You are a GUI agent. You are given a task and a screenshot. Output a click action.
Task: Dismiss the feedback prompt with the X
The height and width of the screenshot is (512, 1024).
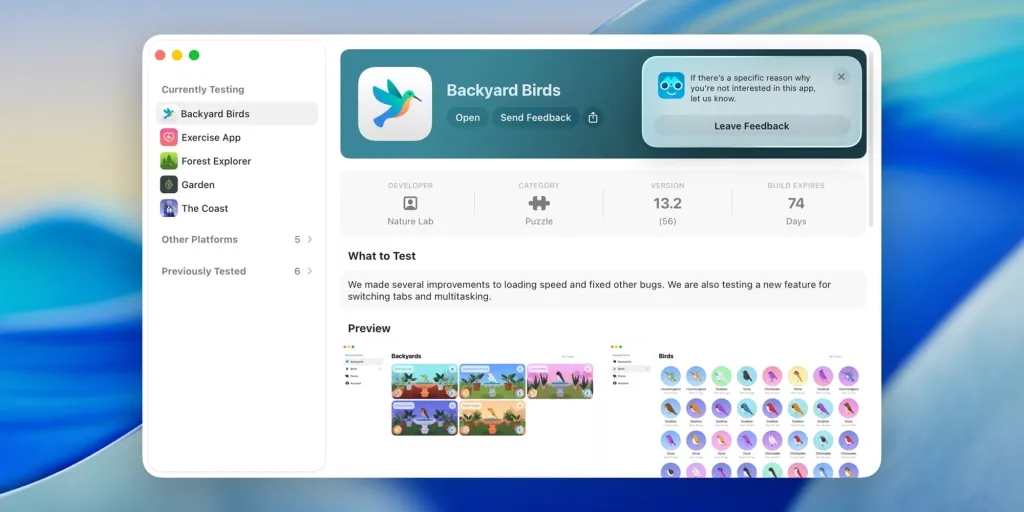[x=841, y=77]
